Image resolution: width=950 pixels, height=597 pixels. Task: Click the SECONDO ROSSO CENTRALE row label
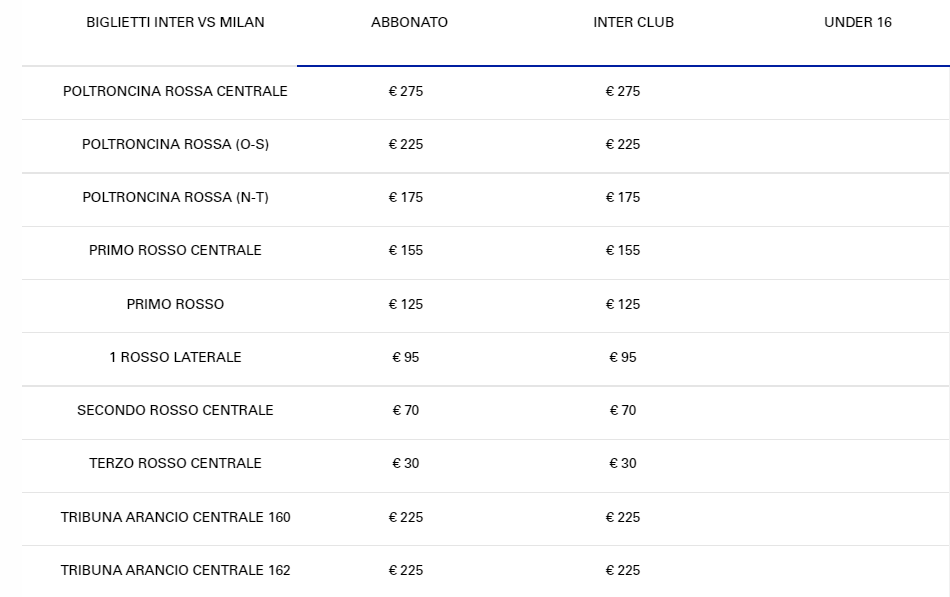click(x=175, y=410)
